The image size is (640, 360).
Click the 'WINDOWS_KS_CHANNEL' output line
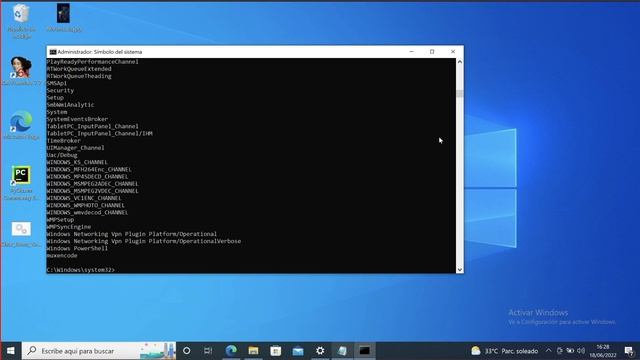77,162
